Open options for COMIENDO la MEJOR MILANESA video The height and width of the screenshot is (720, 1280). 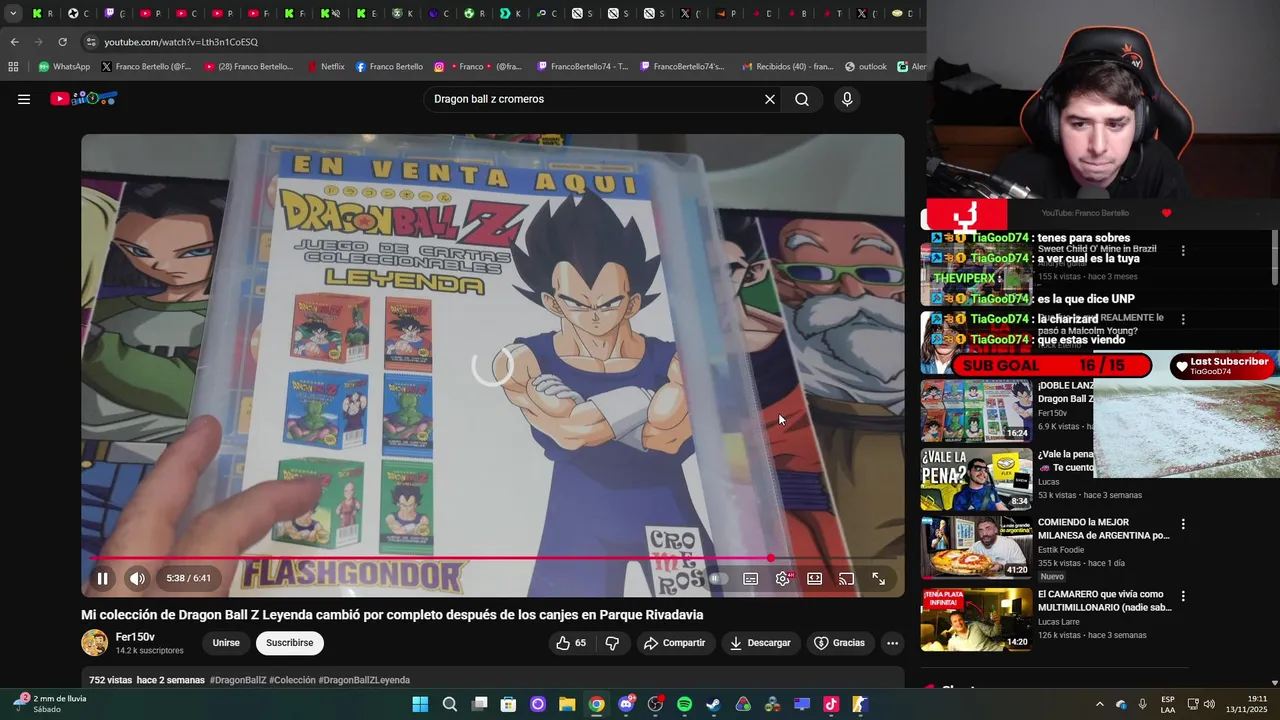coord(1183,524)
